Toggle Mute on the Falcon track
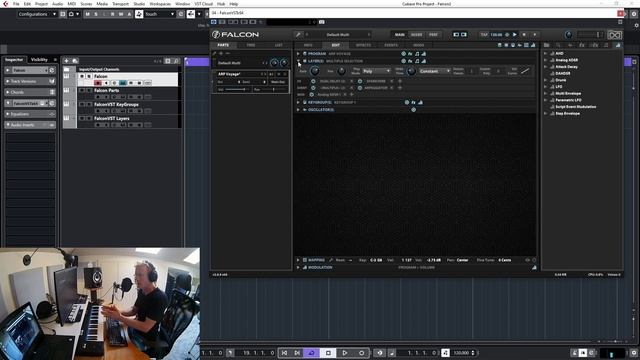Image resolution: width=640 pixels, height=360 pixels. (x=82, y=76)
